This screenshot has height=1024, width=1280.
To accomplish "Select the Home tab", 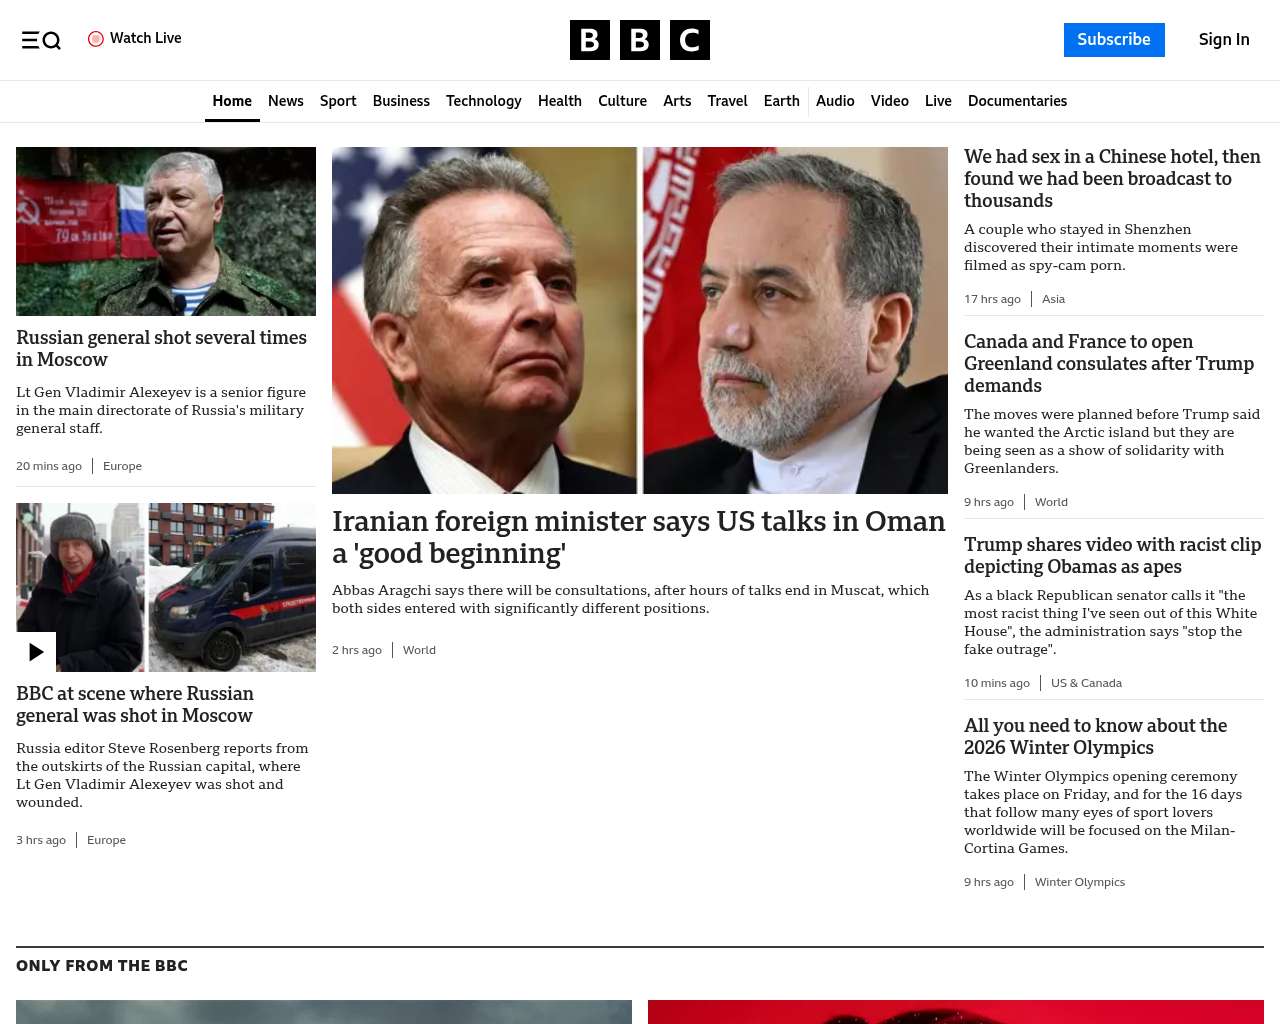I will pos(232,101).
